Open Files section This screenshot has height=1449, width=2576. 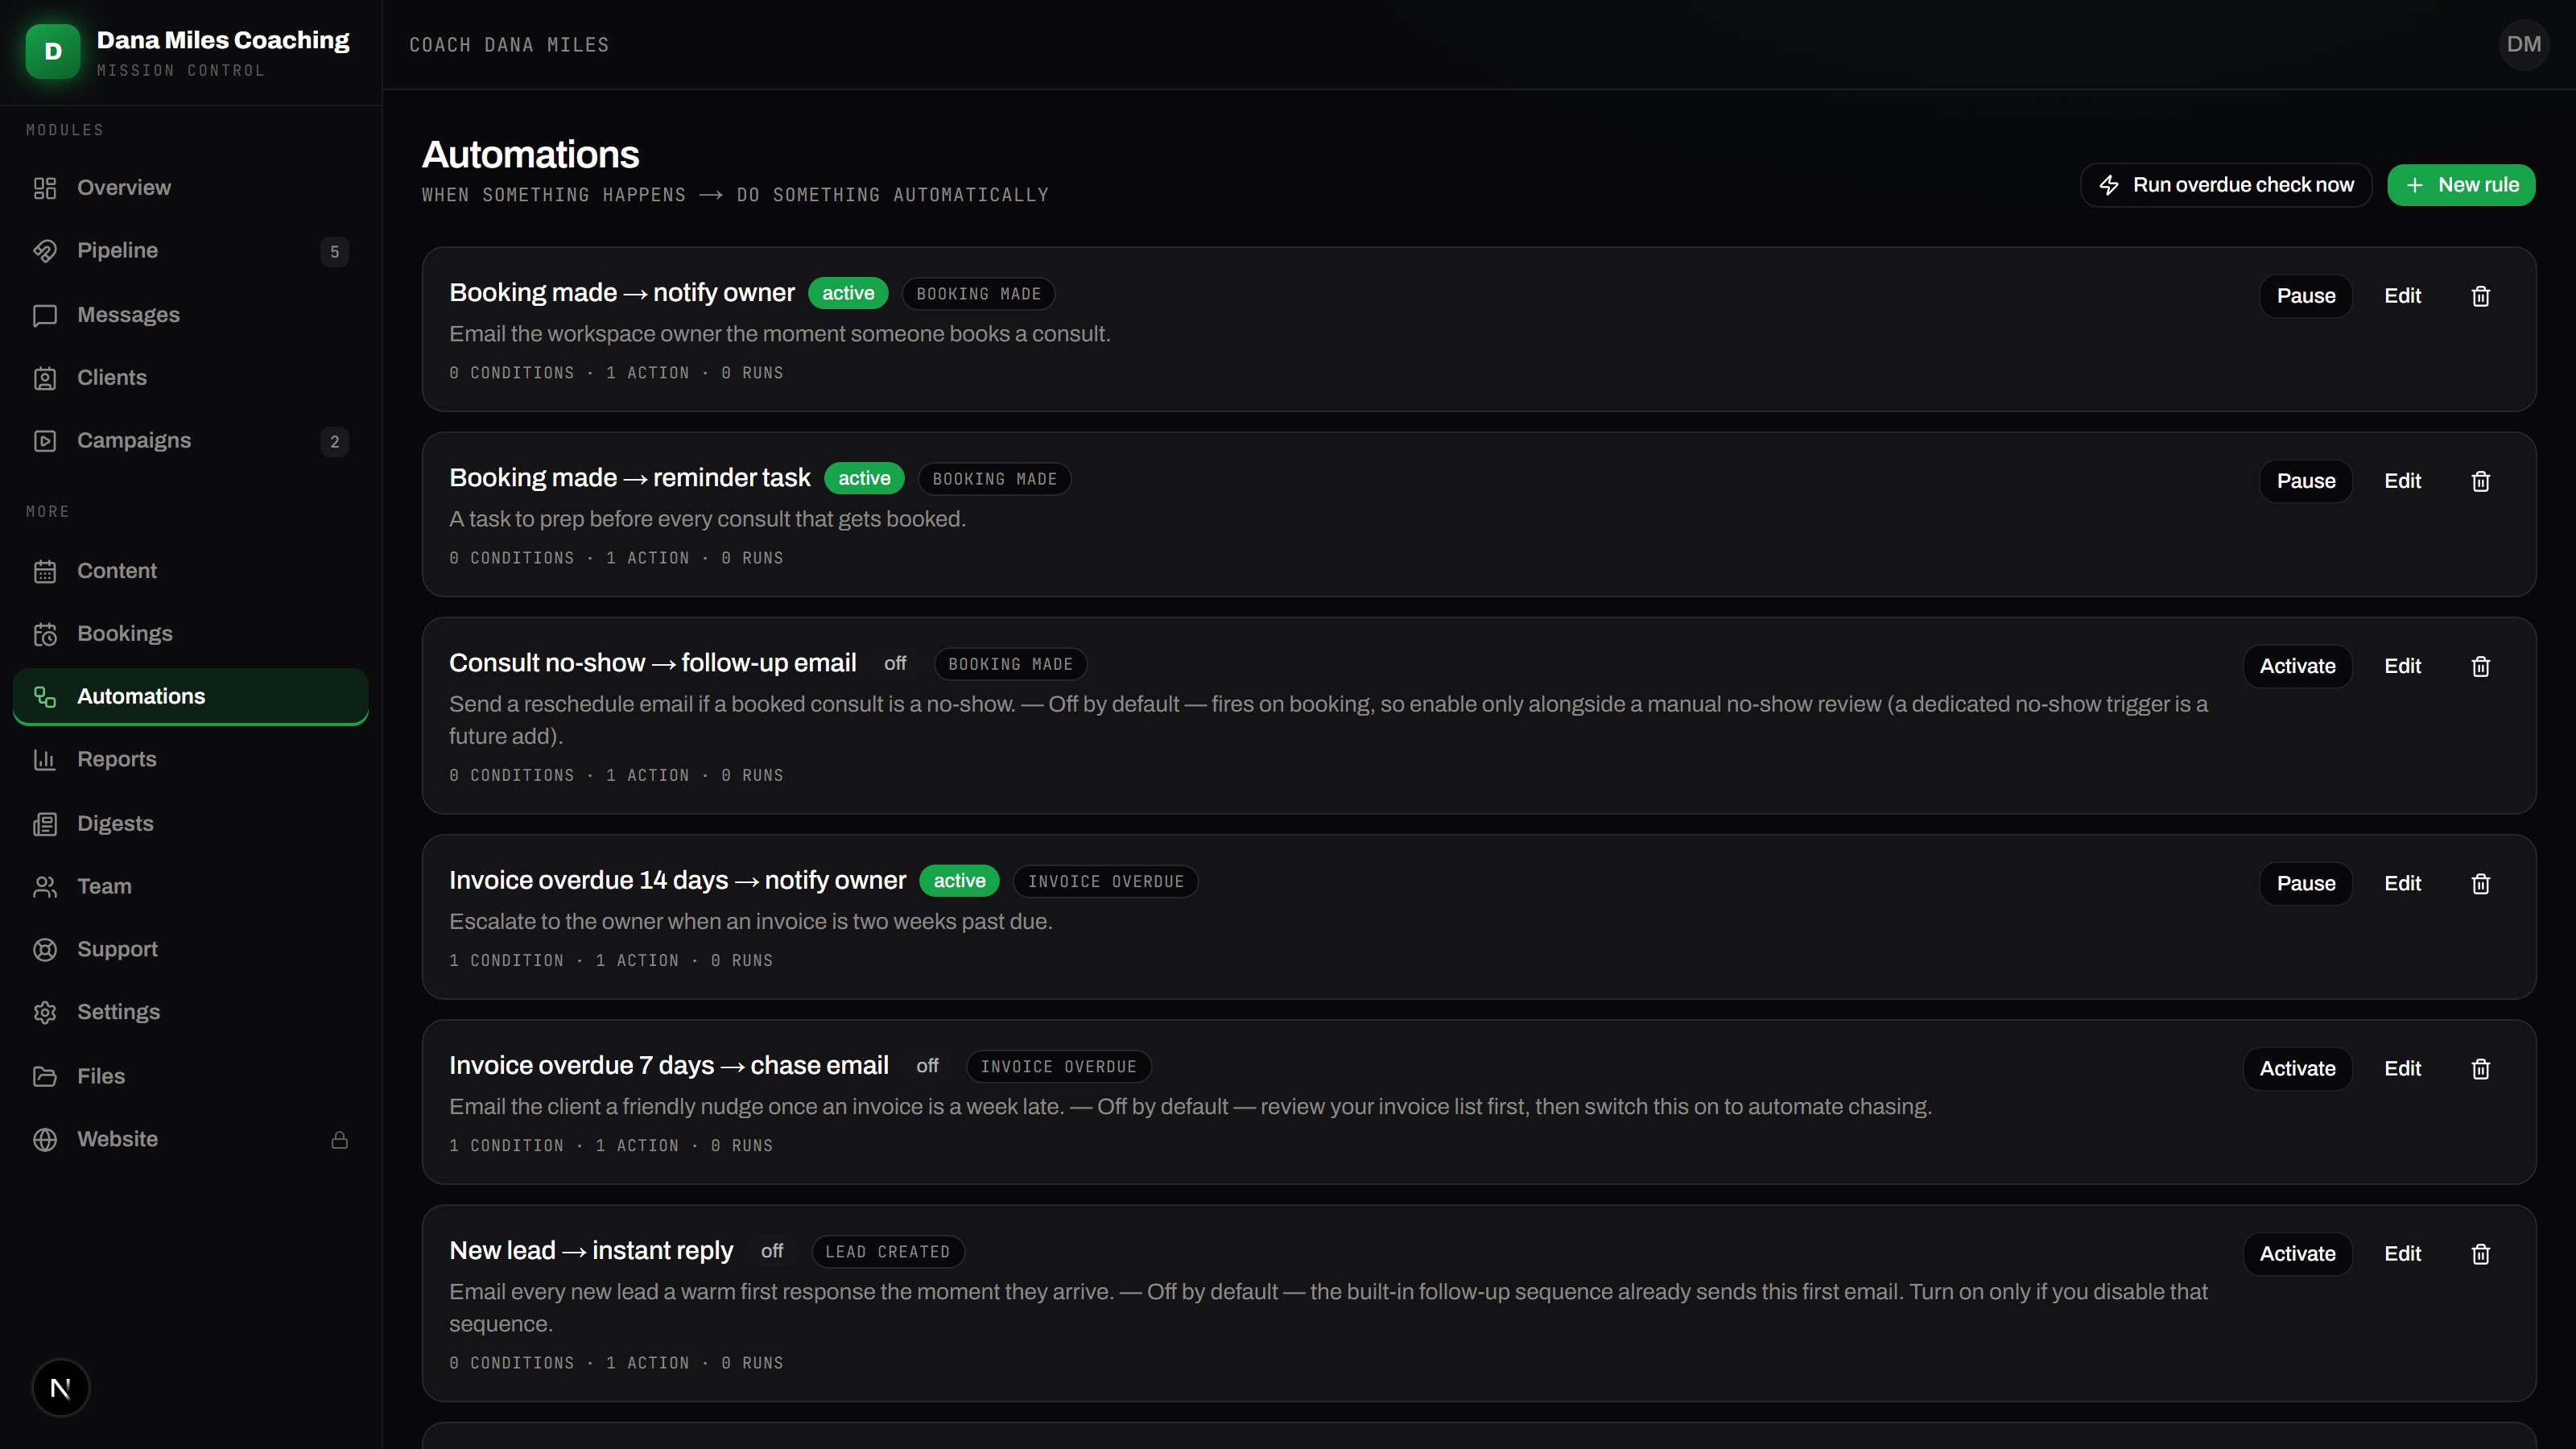pos(190,1076)
